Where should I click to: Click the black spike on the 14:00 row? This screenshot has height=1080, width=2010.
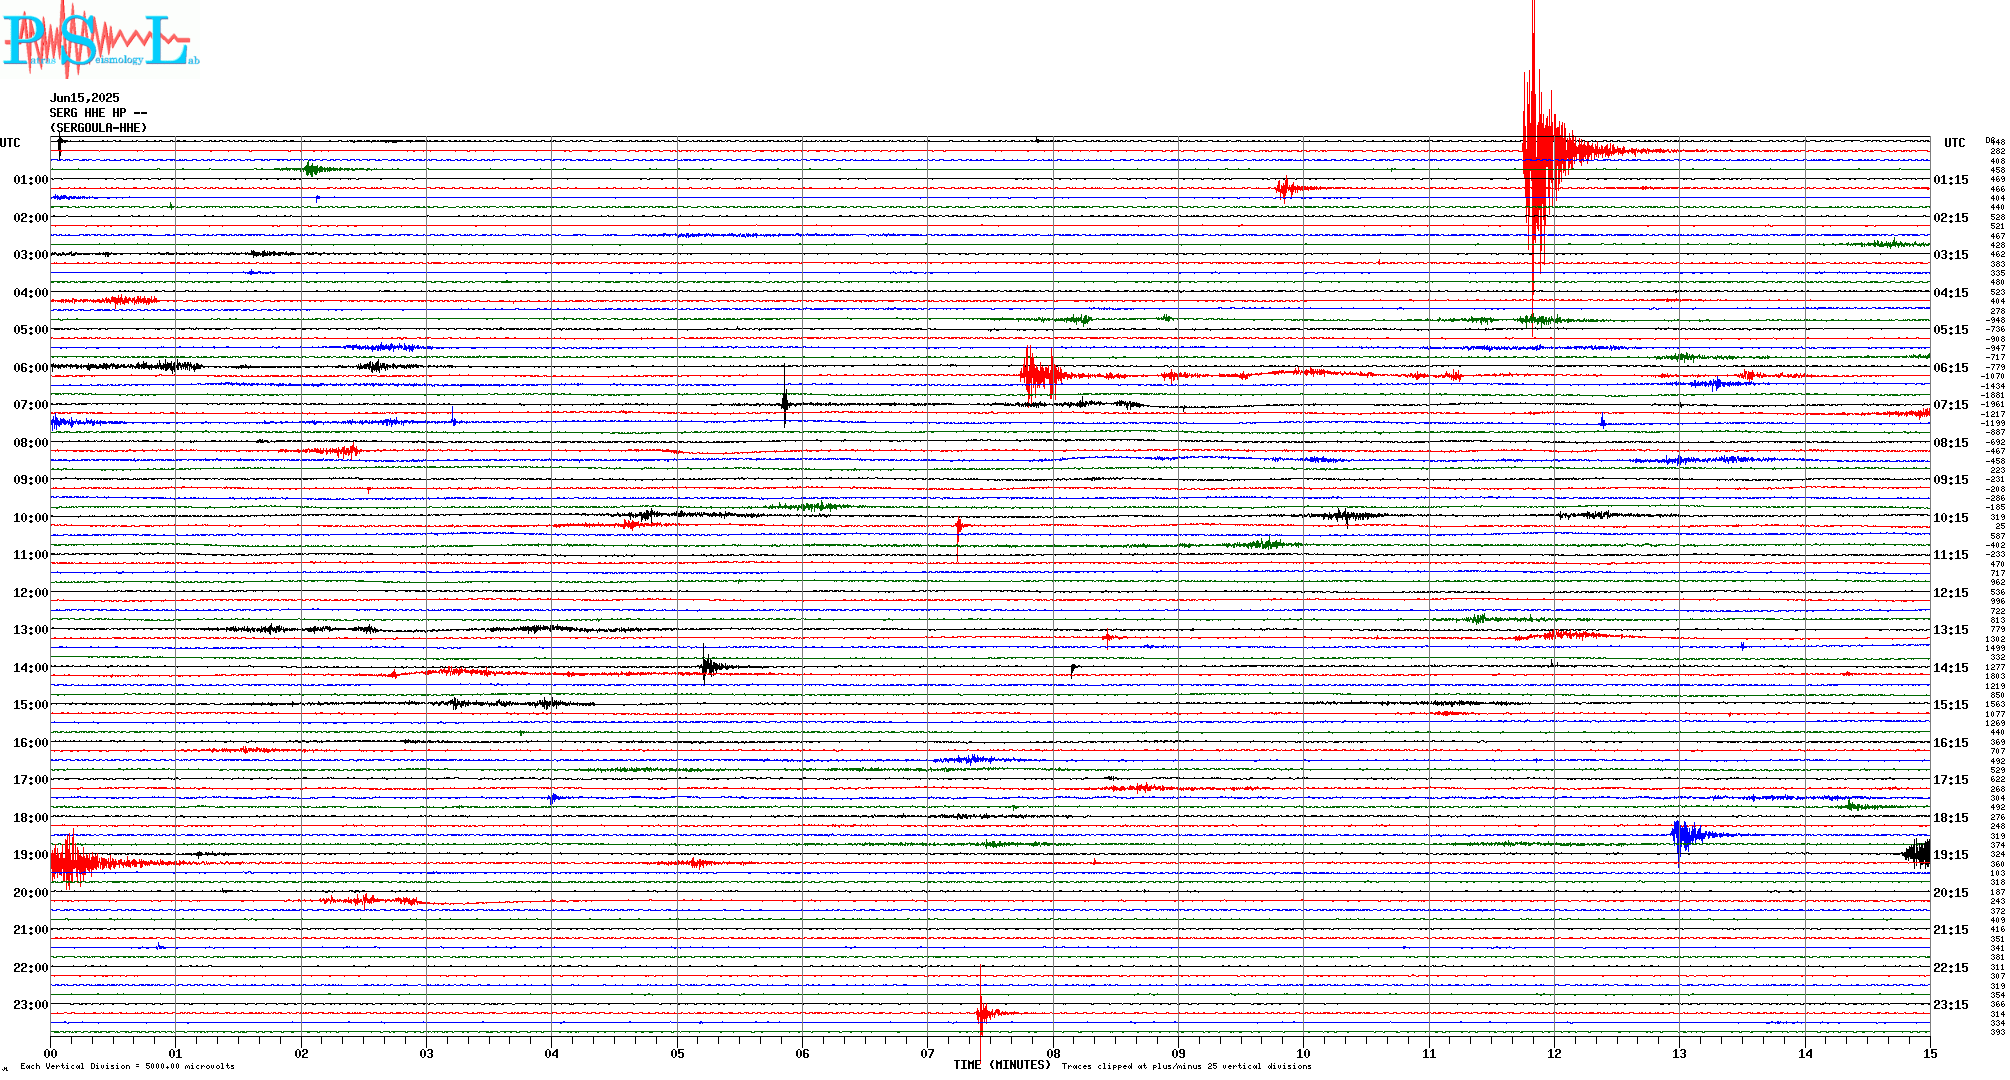pos(707,666)
